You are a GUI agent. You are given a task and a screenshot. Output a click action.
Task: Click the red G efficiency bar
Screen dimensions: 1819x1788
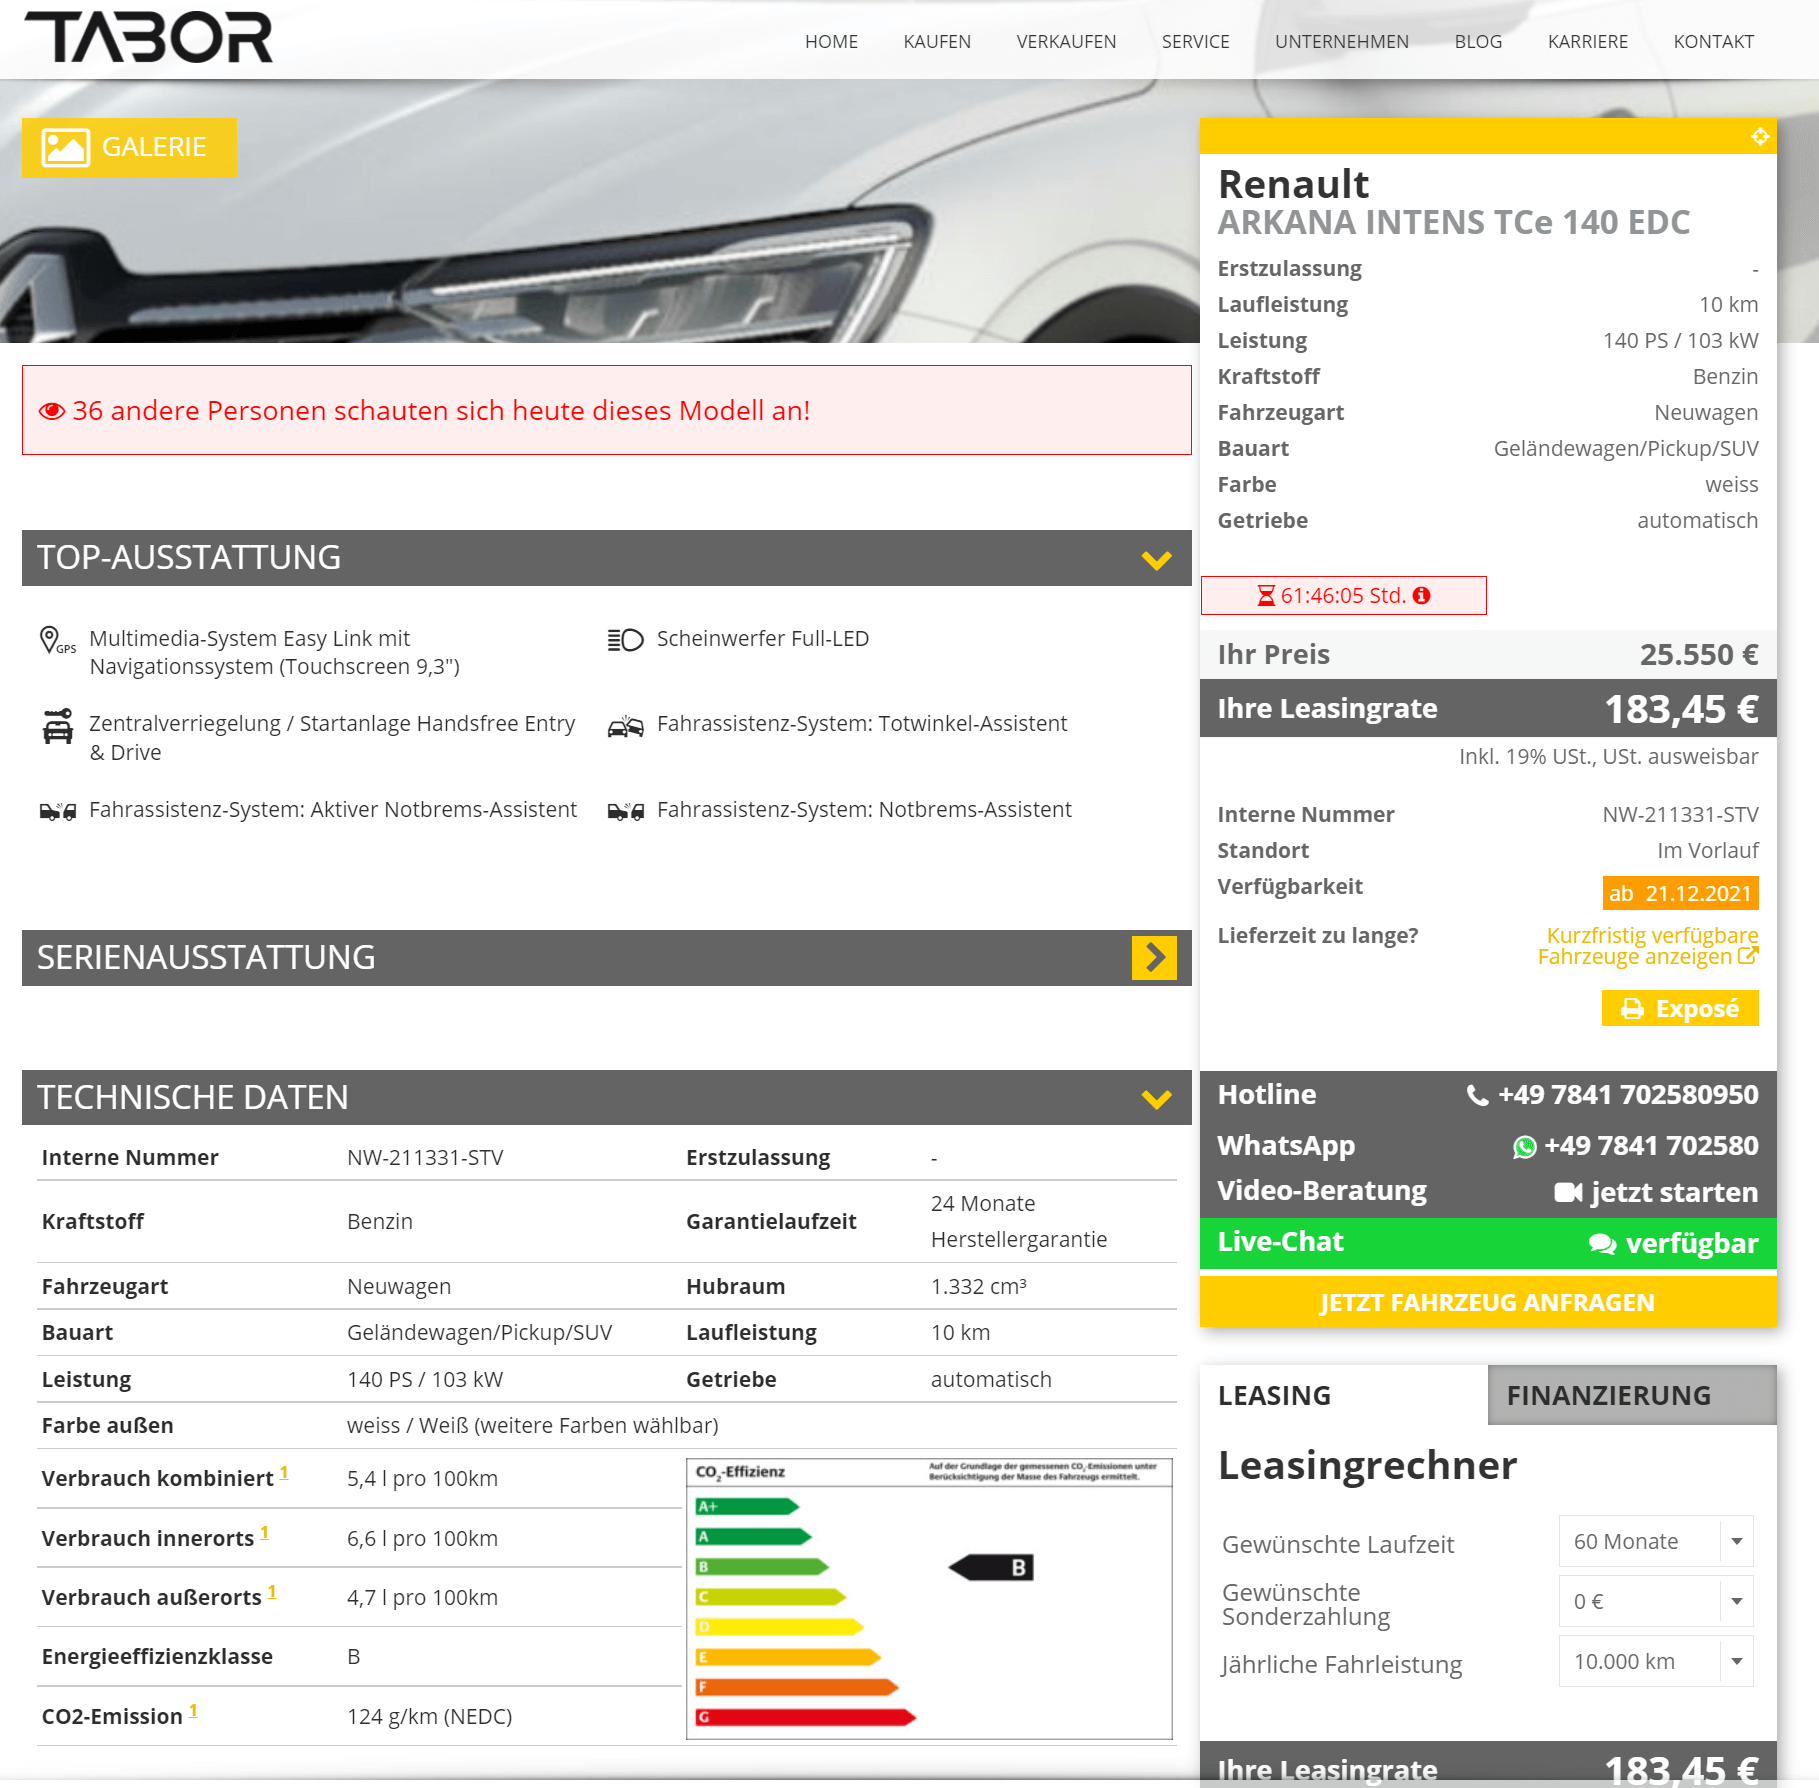point(806,1718)
